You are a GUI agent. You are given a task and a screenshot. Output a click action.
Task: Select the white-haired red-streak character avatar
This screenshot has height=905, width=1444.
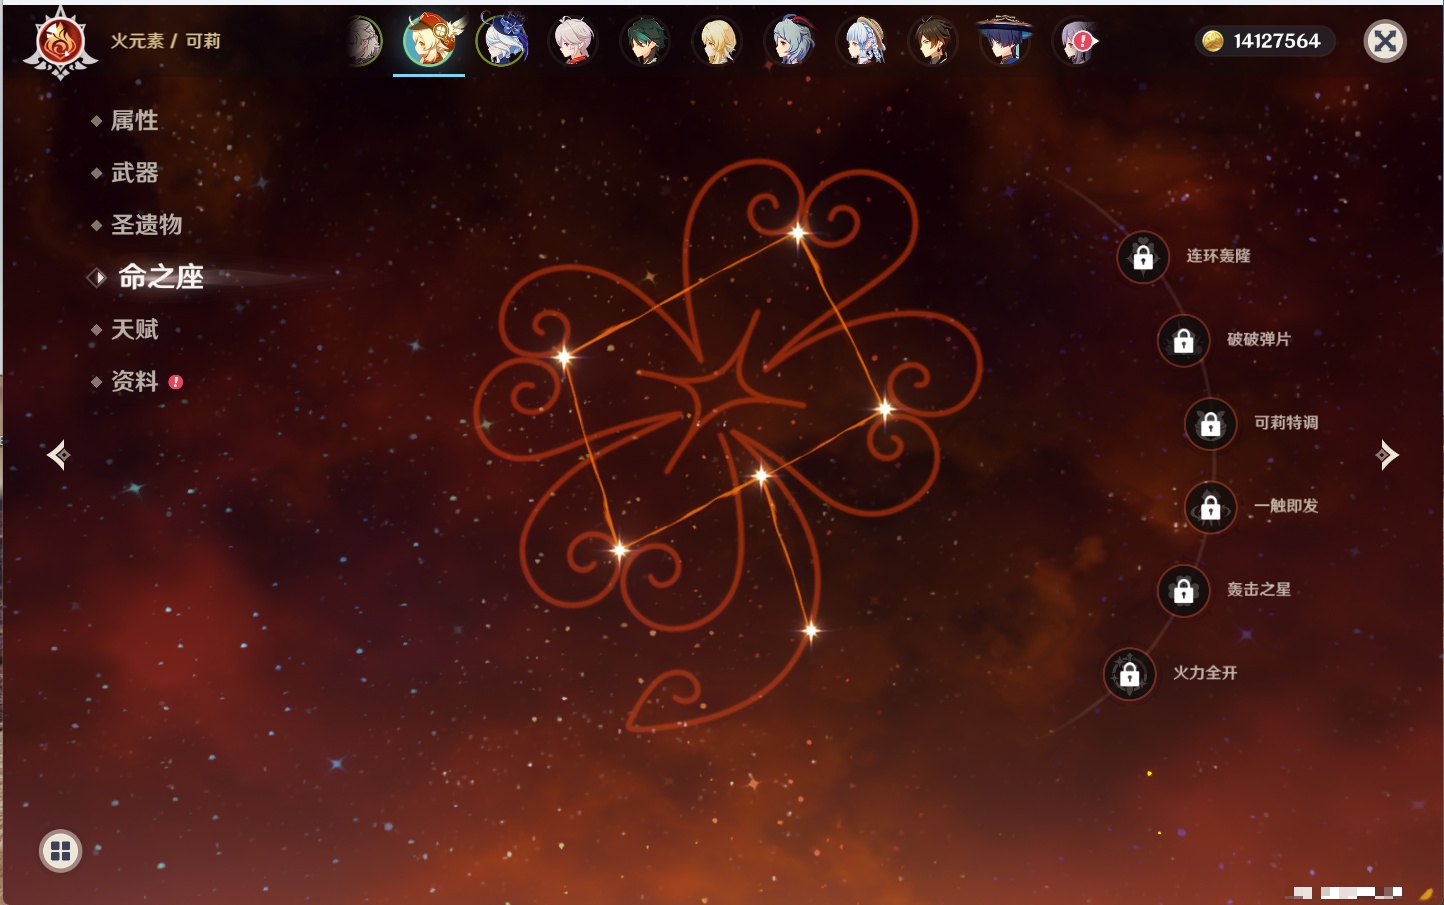point(574,41)
